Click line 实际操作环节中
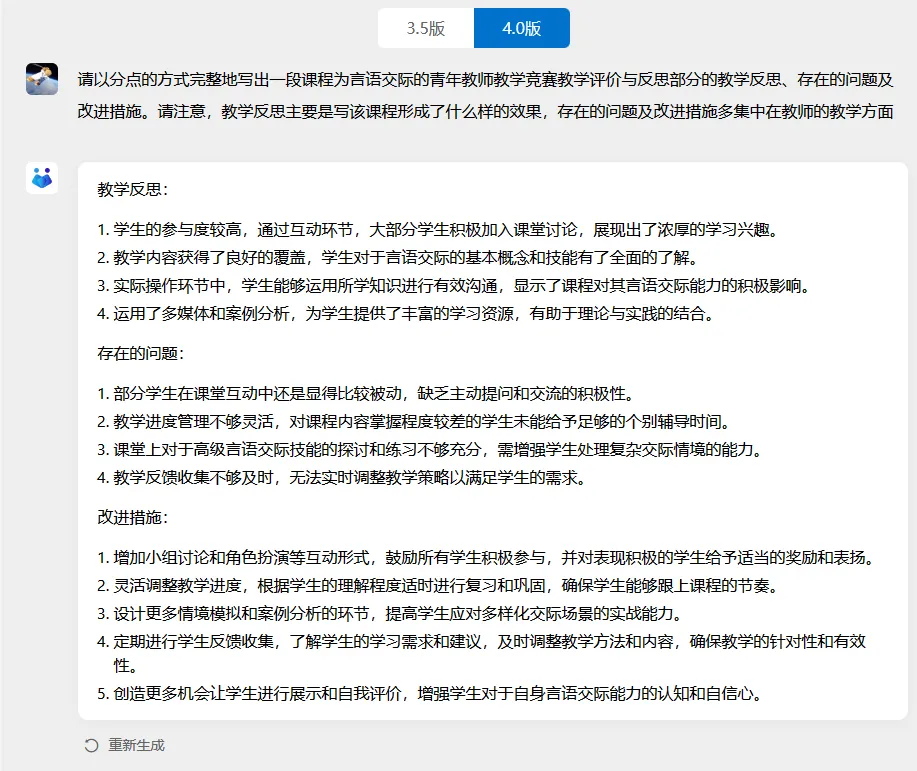 click(x=456, y=286)
